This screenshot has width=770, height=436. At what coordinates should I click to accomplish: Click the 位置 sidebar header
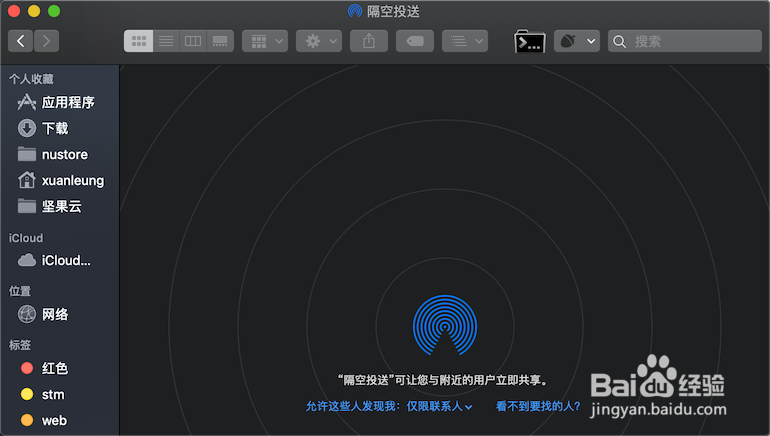(x=20, y=291)
